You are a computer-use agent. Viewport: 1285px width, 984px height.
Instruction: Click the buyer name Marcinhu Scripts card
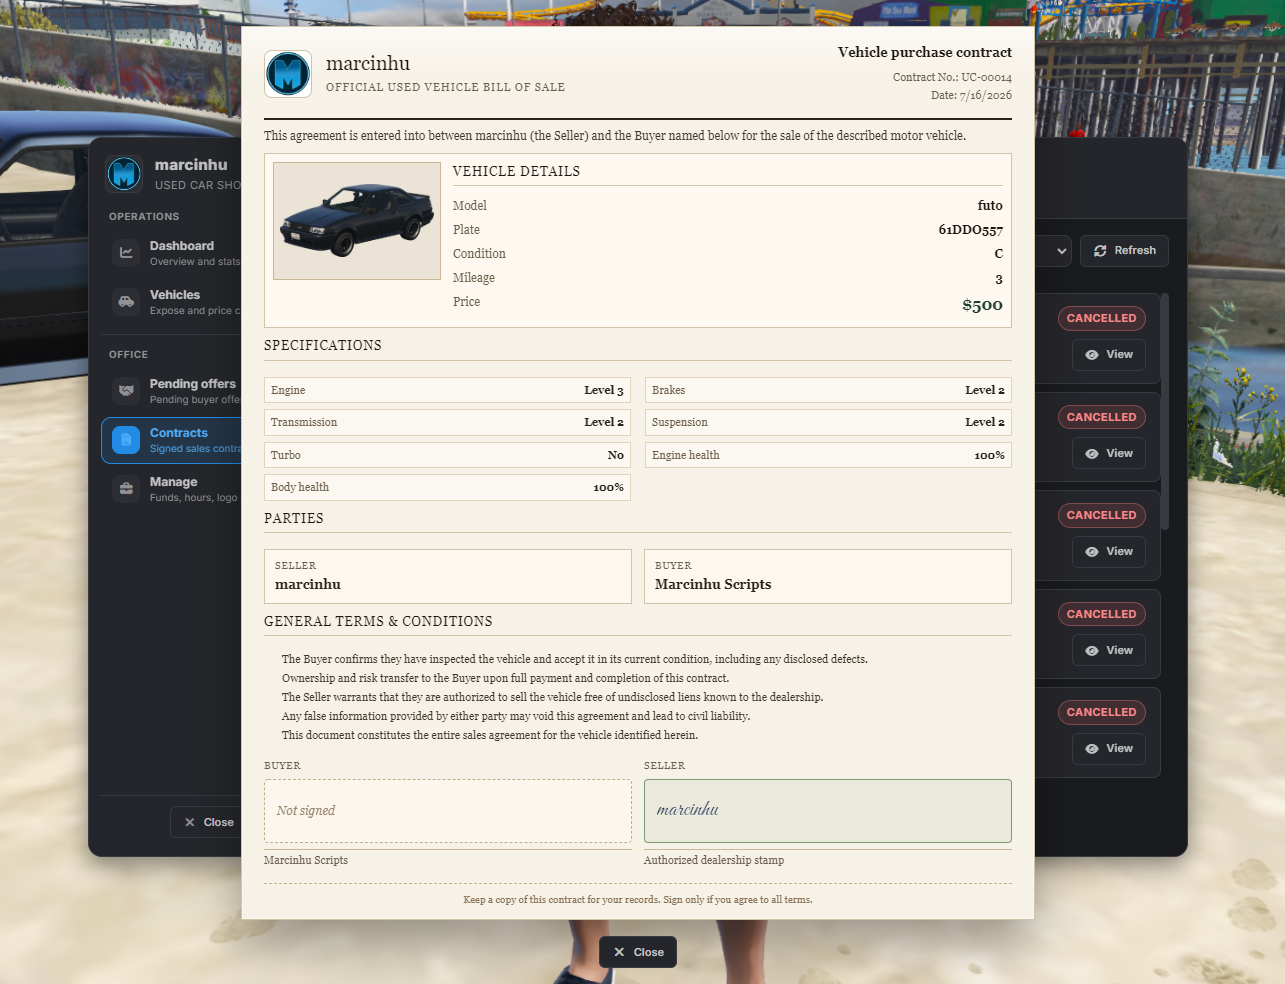click(x=828, y=576)
